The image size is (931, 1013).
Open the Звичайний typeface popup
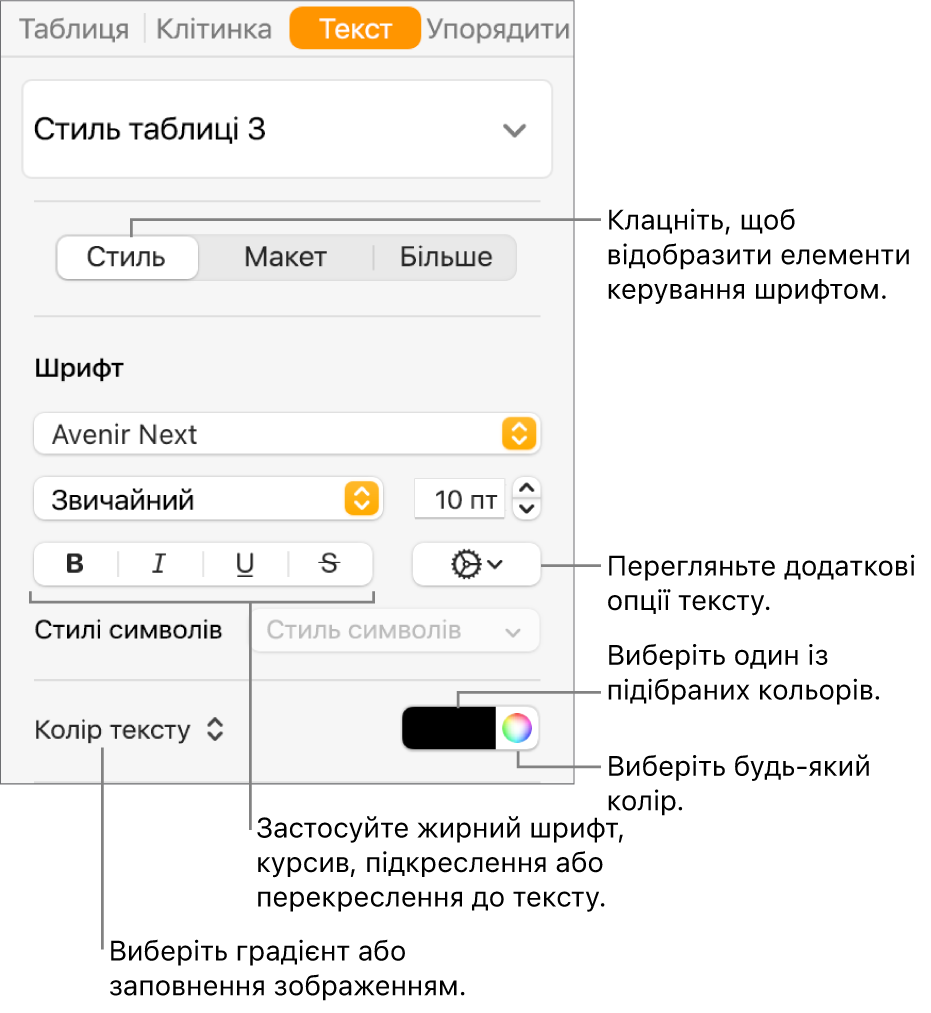point(208,499)
